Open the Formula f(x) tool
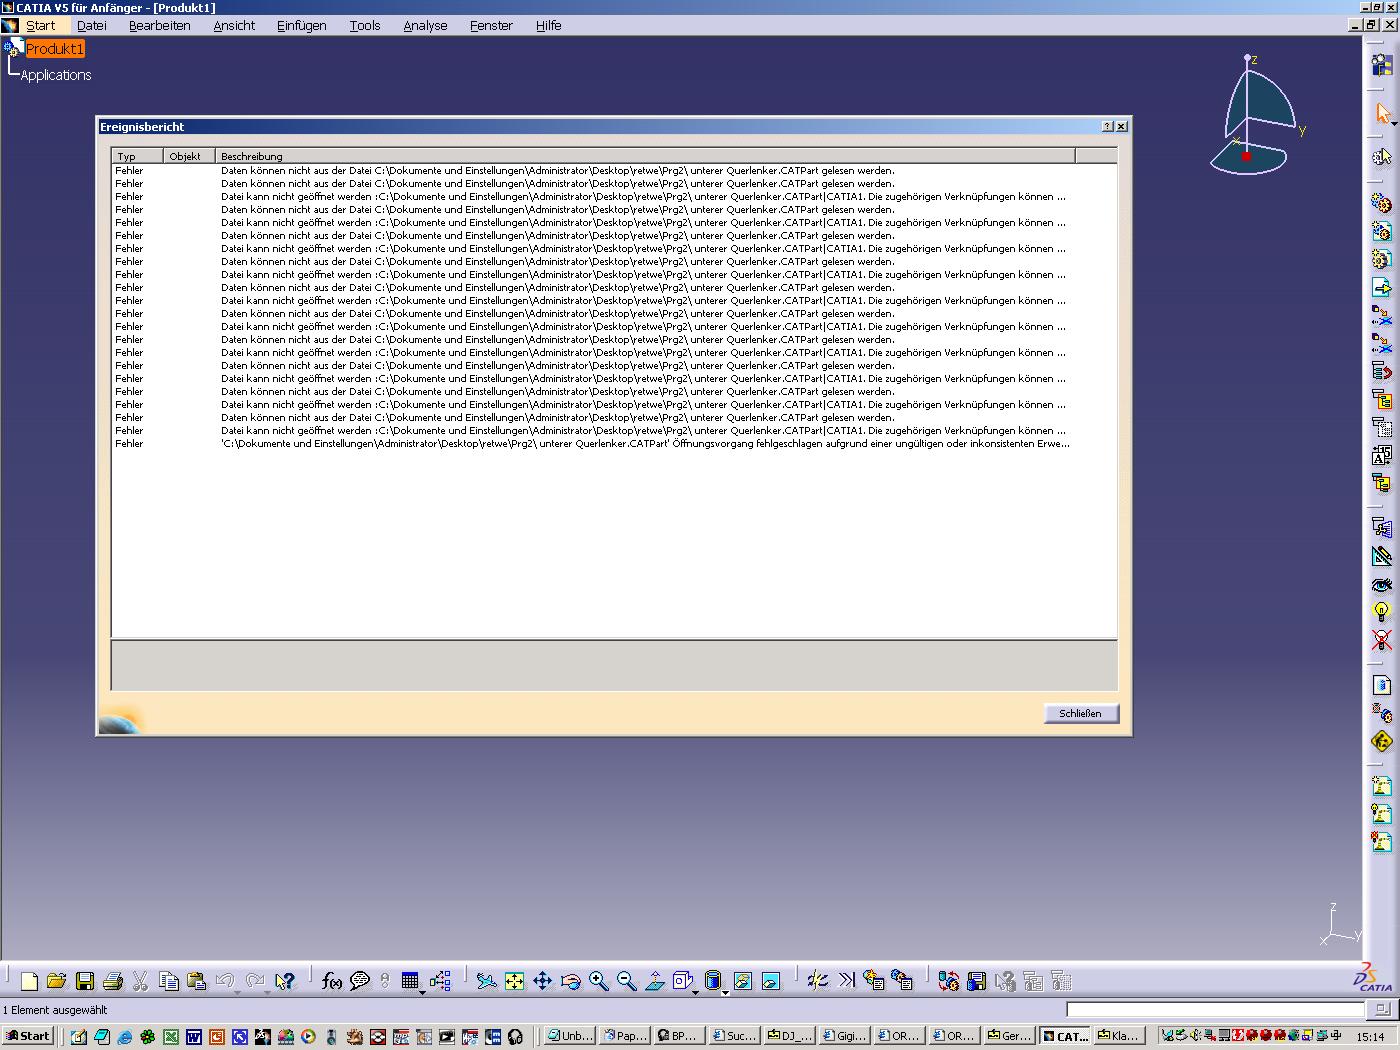The height and width of the screenshot is (1050, 1400). pos(332,981)
